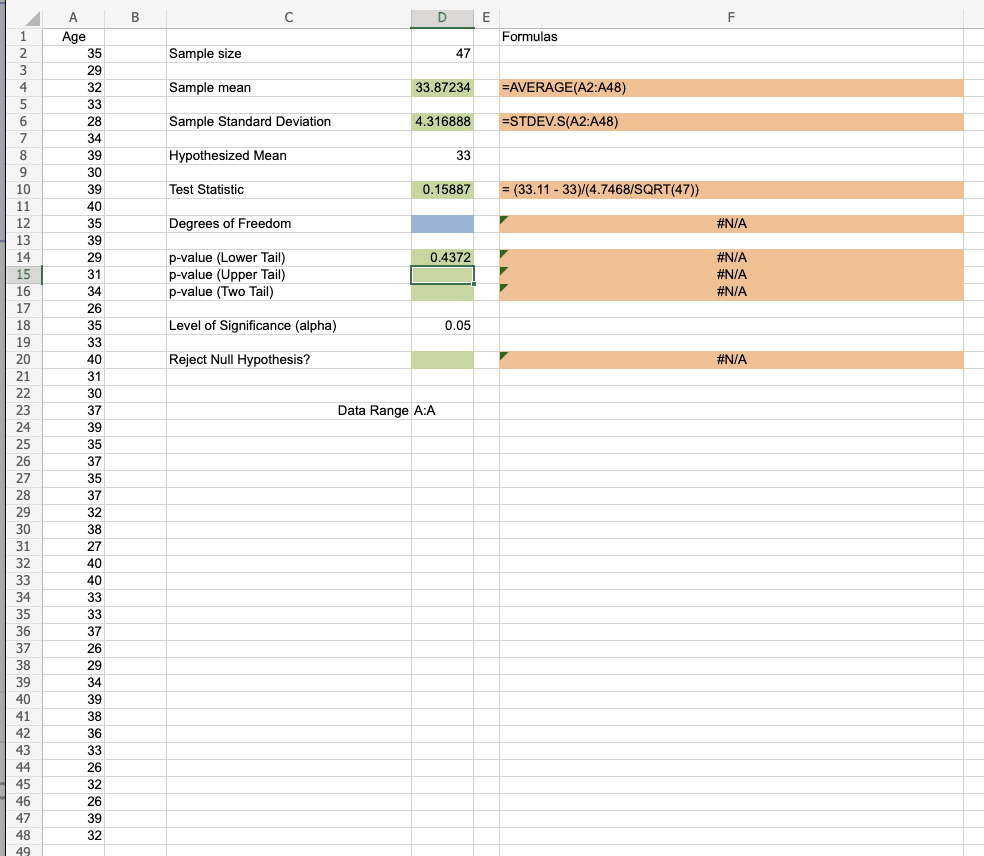
Task: Select hypothesized mean value 33
Action: (x=442, y=155)
